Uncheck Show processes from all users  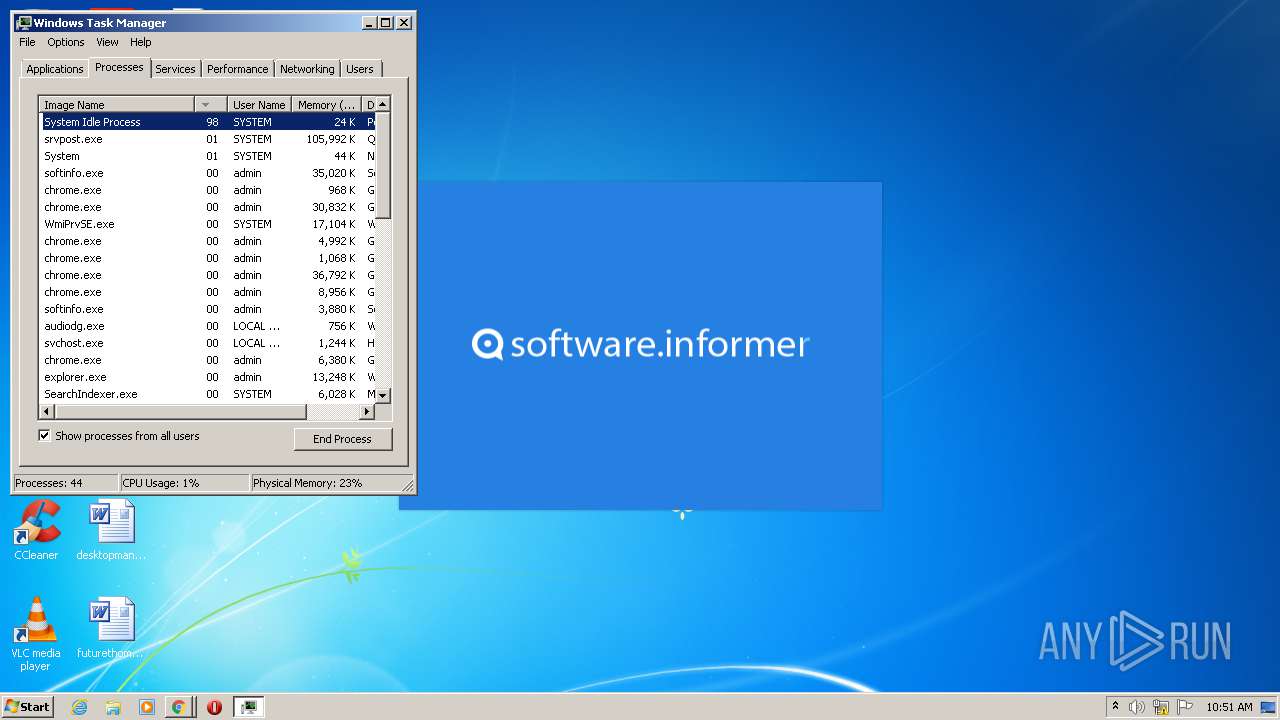pyautogui.click(x=44, y=435)
